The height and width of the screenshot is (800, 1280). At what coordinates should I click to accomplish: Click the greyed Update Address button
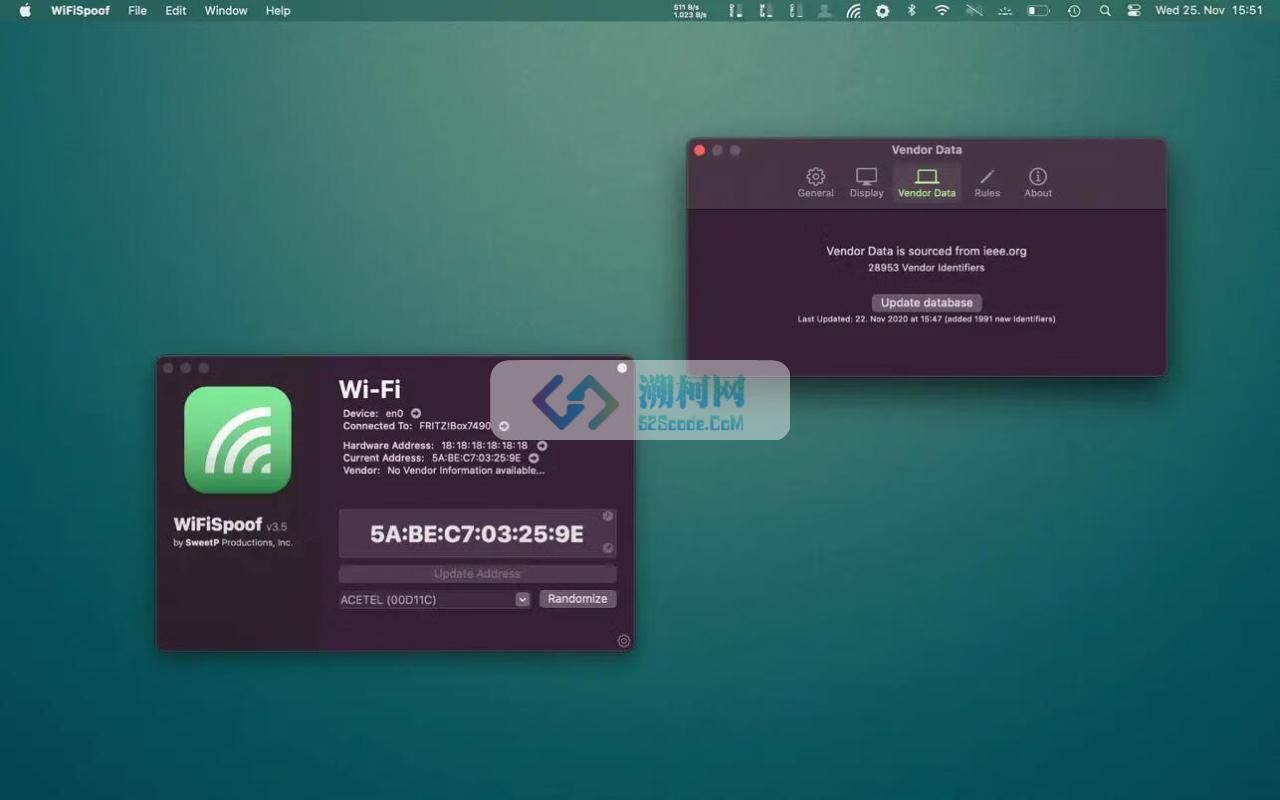tap(477, 574)
